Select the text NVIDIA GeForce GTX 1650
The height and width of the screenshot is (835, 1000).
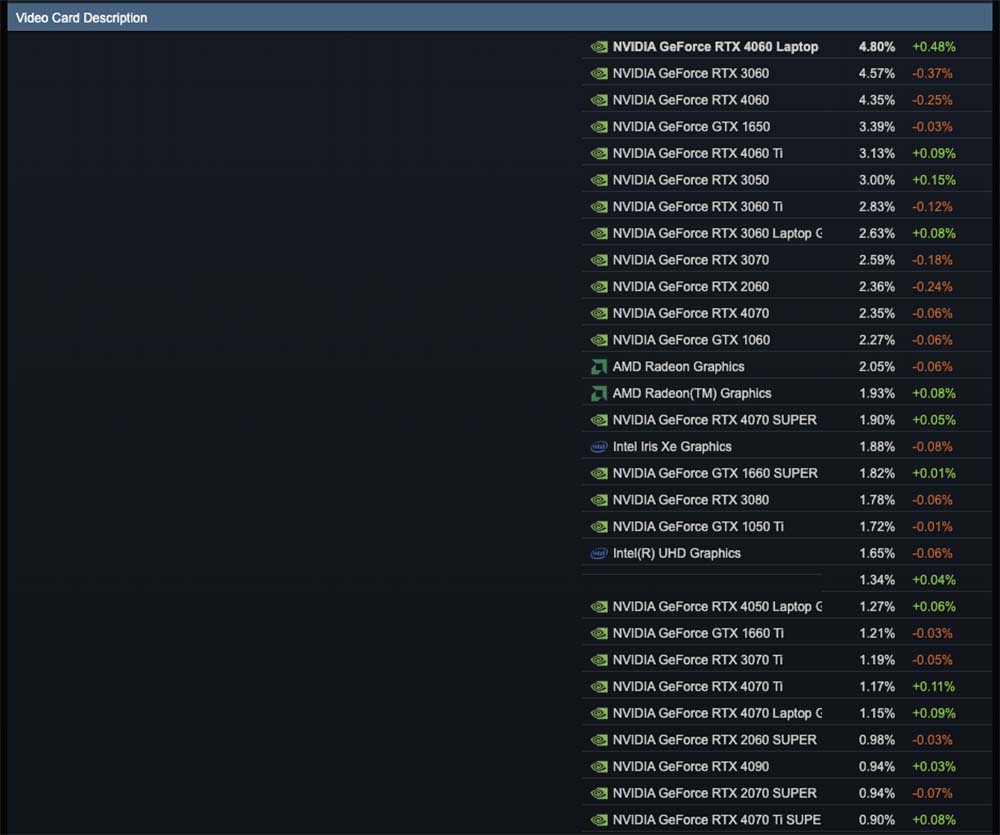[x=691, y=127]
